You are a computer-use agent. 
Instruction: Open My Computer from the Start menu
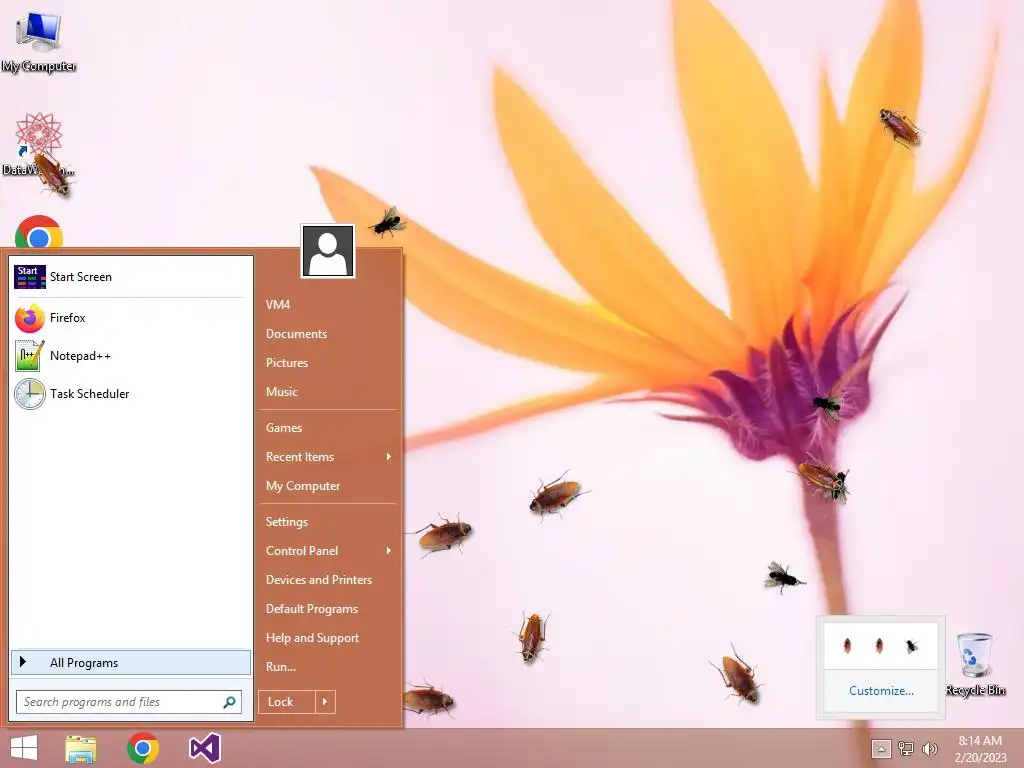302,486
